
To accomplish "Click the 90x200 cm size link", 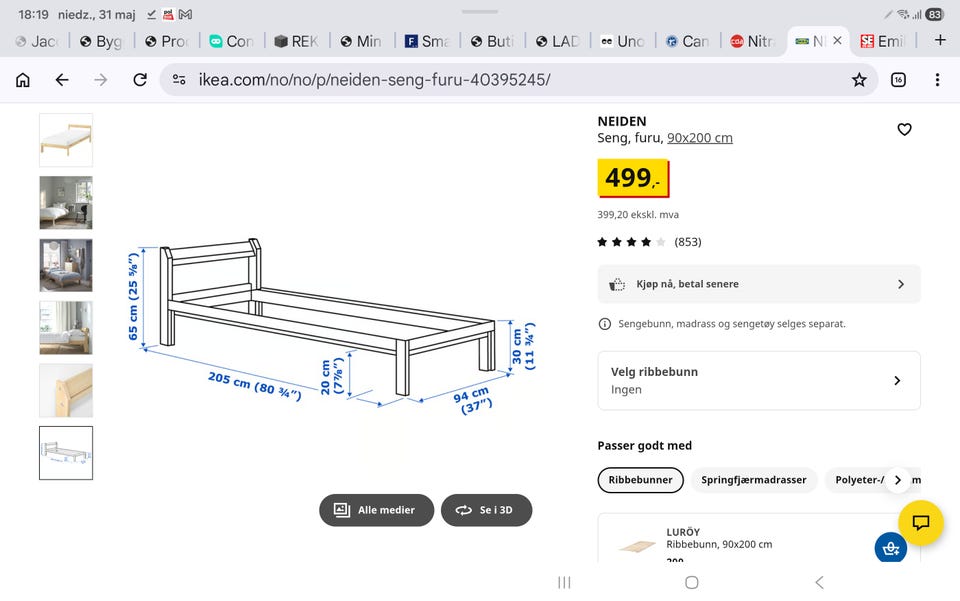I will click(700, 138).
